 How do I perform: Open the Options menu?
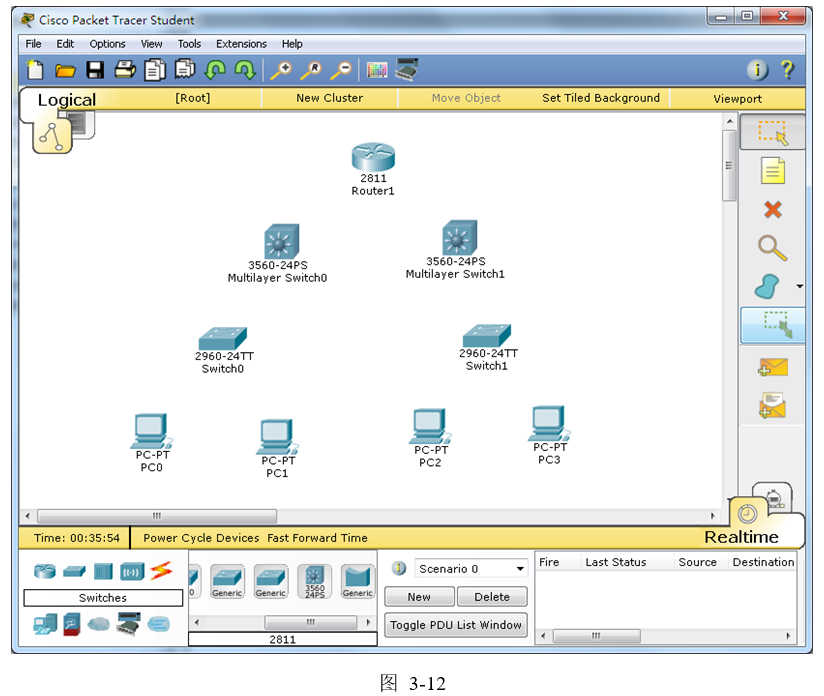pyautogui.click(x=107, y=44)
